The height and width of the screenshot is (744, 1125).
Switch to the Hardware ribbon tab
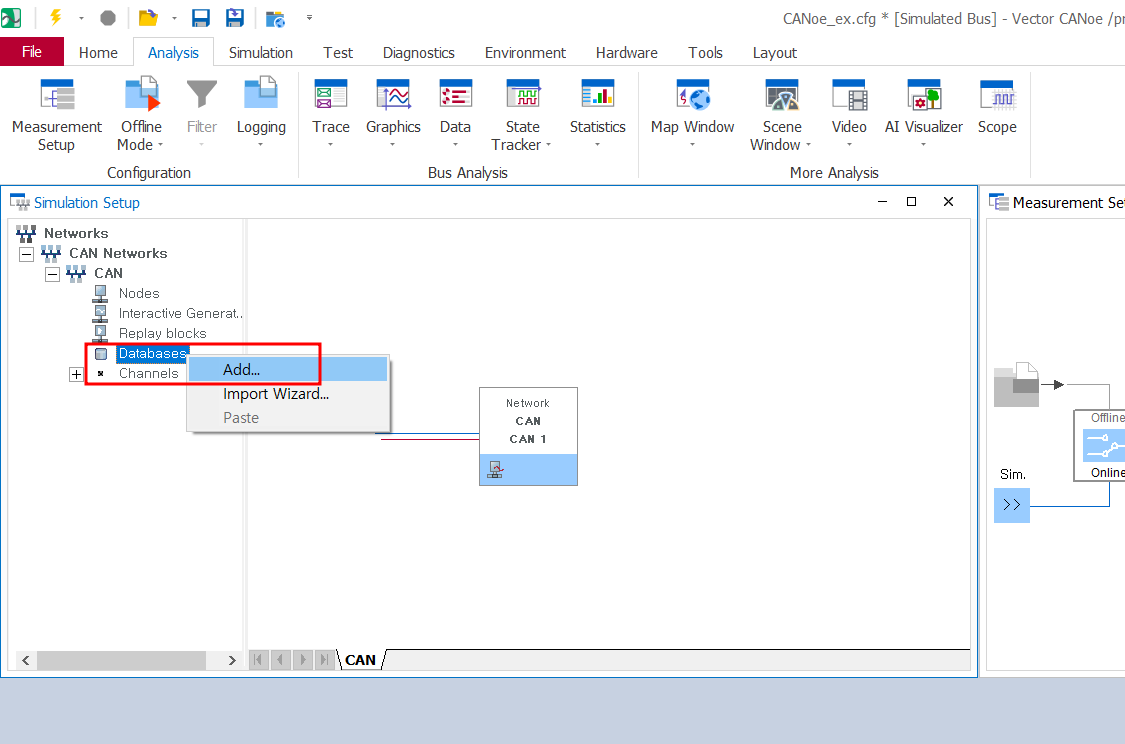[x=626, y=52]
